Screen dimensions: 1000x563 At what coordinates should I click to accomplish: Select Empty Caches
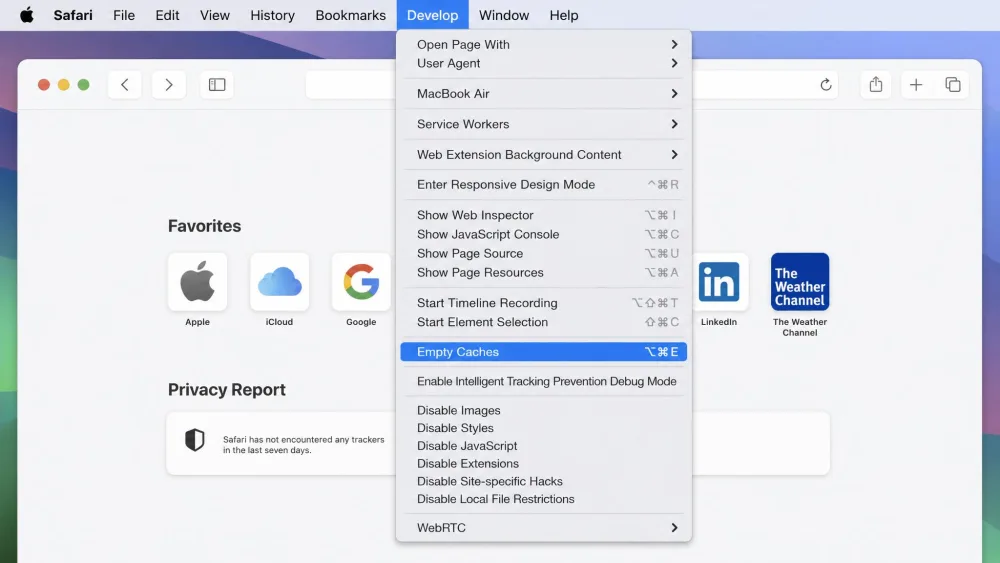pos(543,352)
